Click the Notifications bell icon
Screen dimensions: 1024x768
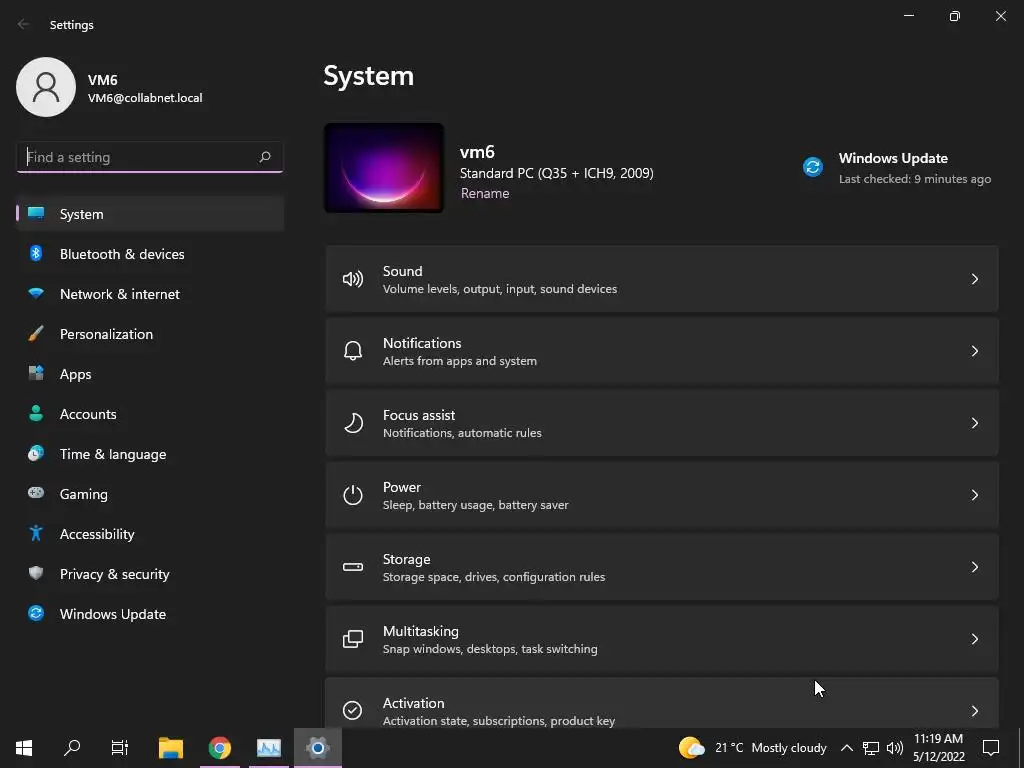[353, 351]
